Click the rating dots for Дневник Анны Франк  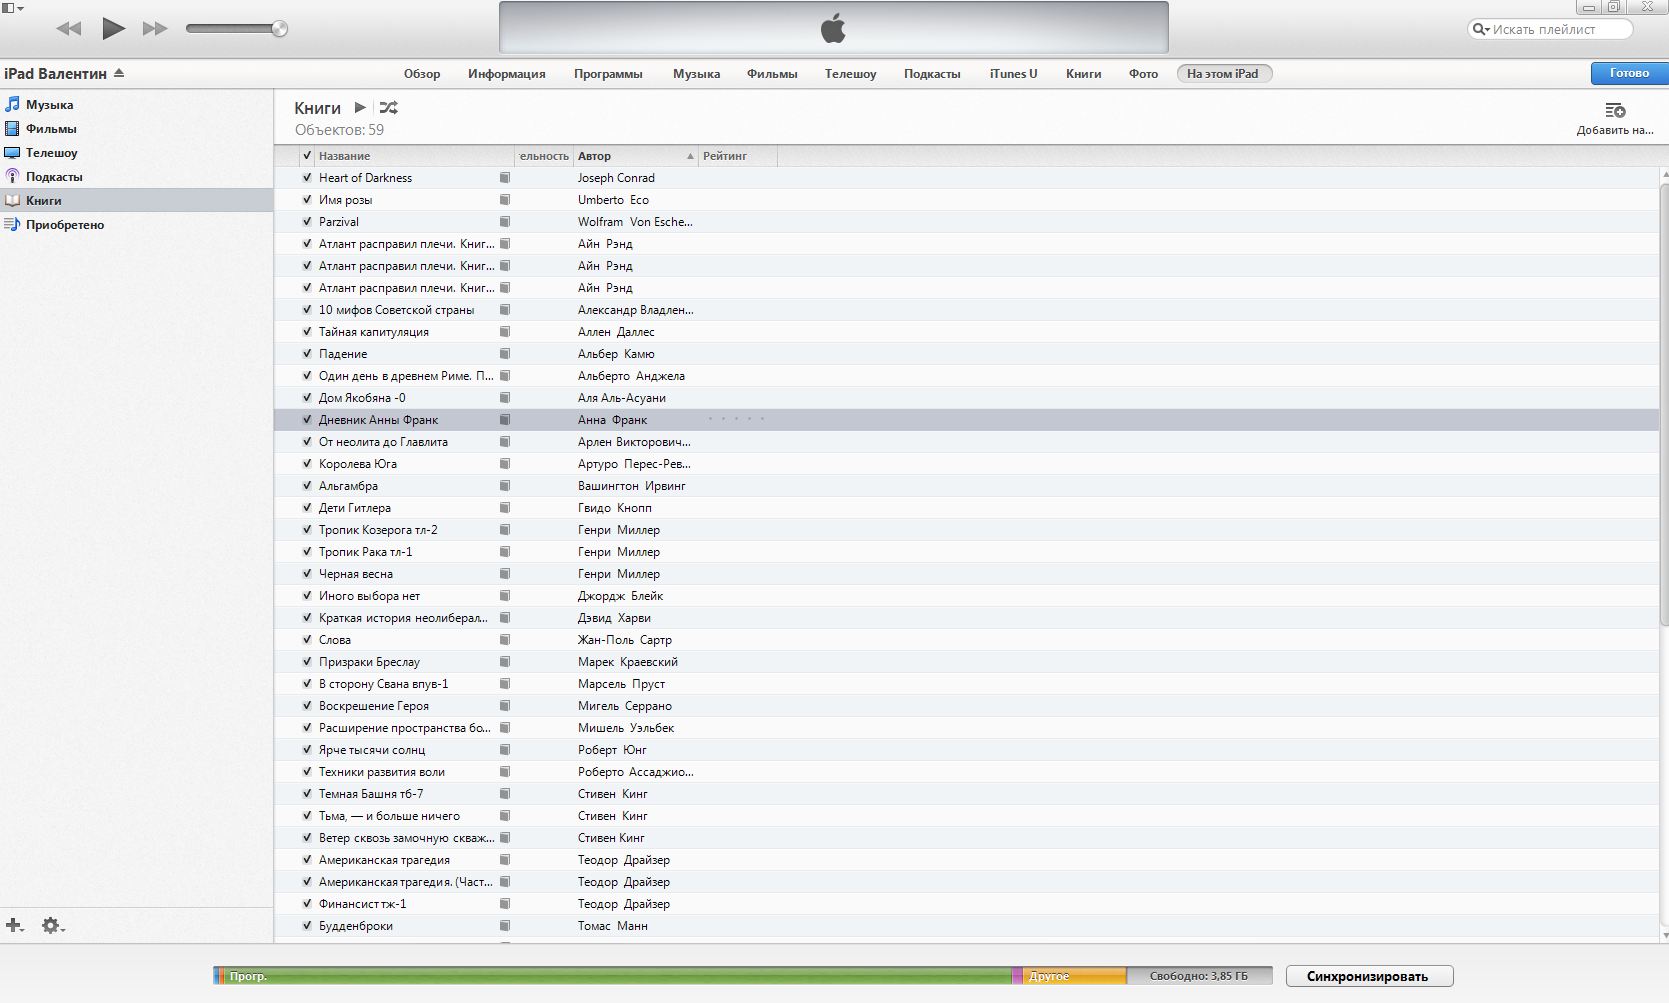coord(736,419)
